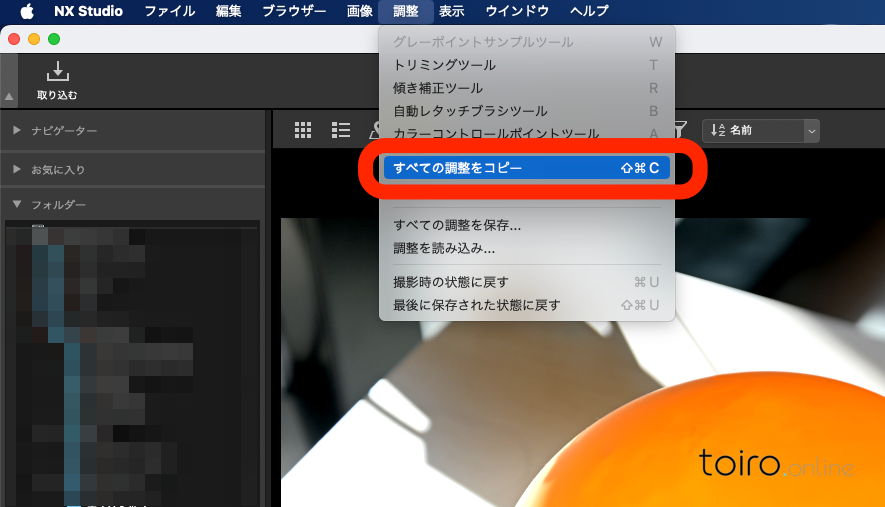Image resolution: width=885 pixels, height=507 pixels.
Task: Expand the お気に入り panel
Action: 17,169
